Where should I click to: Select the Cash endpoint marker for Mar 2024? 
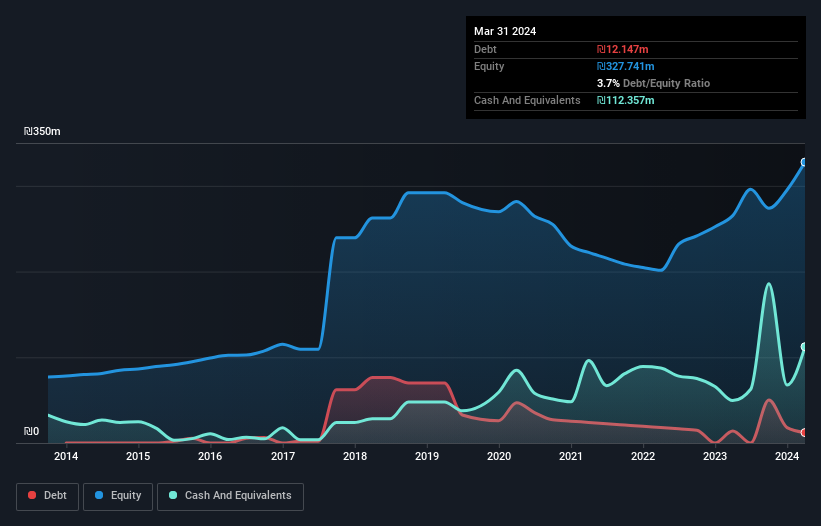804,346
